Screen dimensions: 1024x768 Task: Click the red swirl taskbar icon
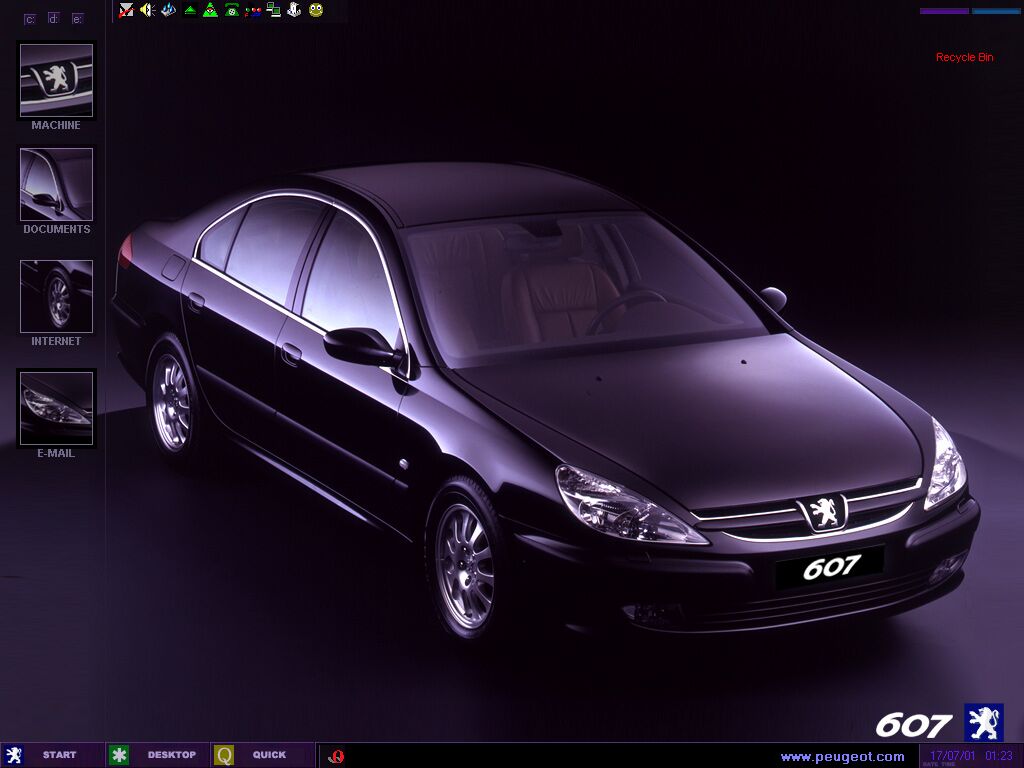[x=336, y=756]
